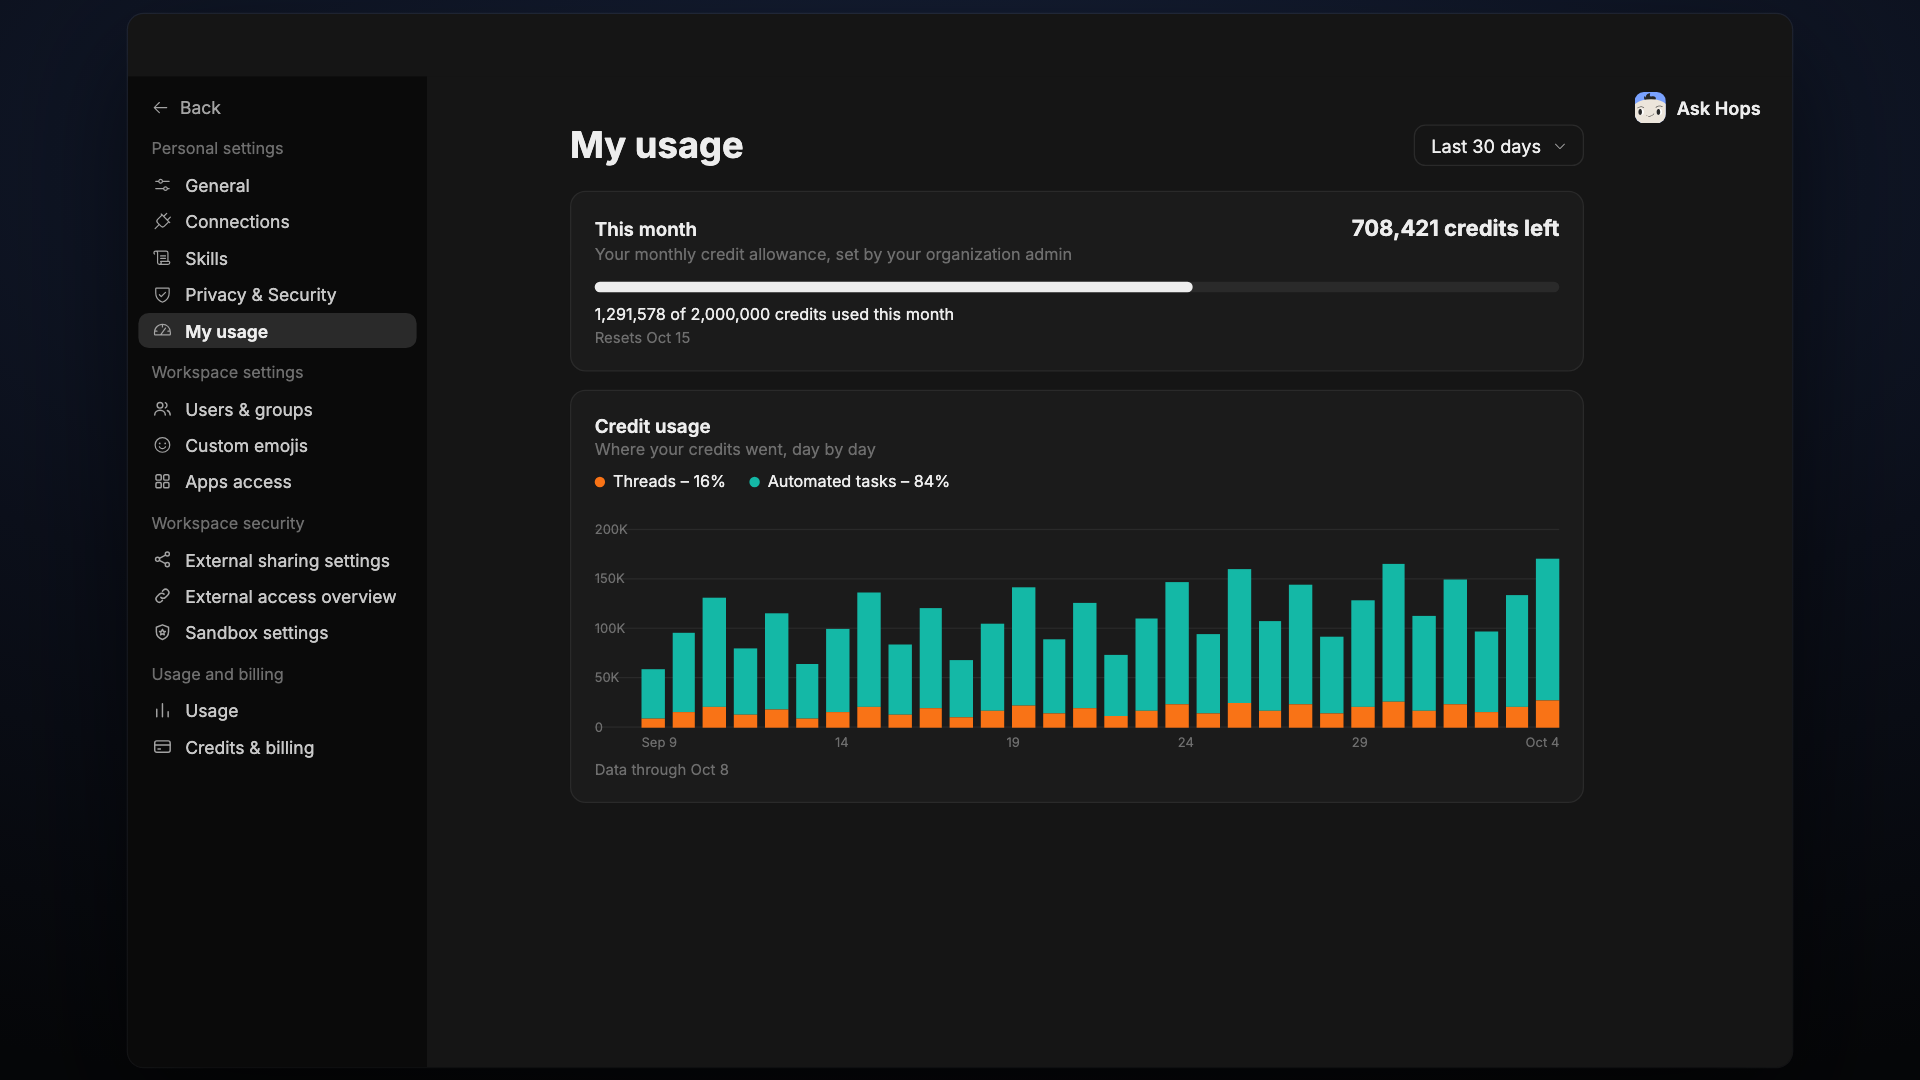Click the Apps access grid icon
Image resolution: width=1920 pixels, height=1080 pixels.
tap(162, 482)
